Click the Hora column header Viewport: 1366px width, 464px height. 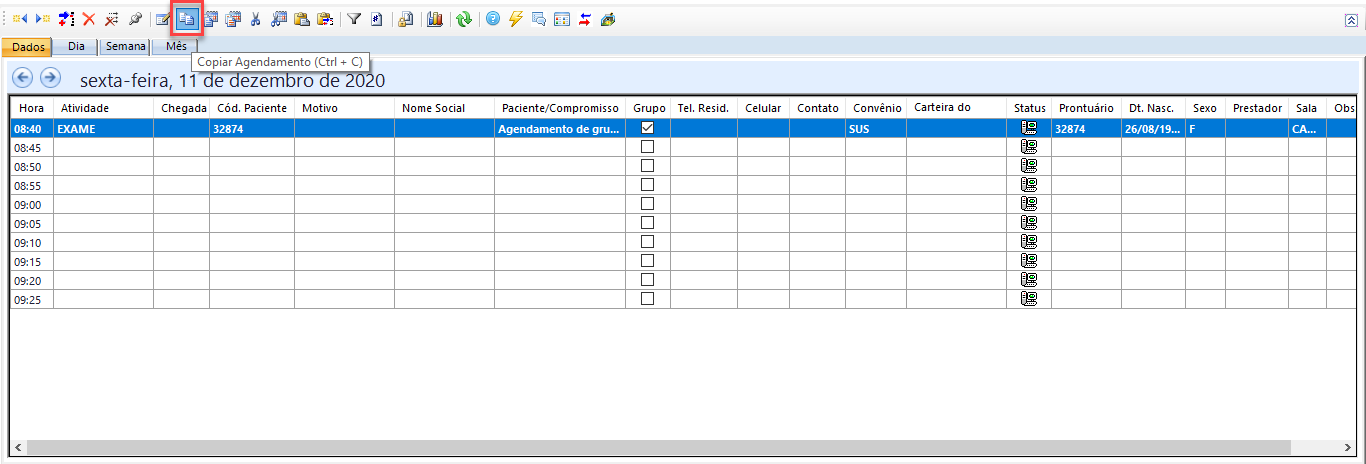[x=32, y=108]
